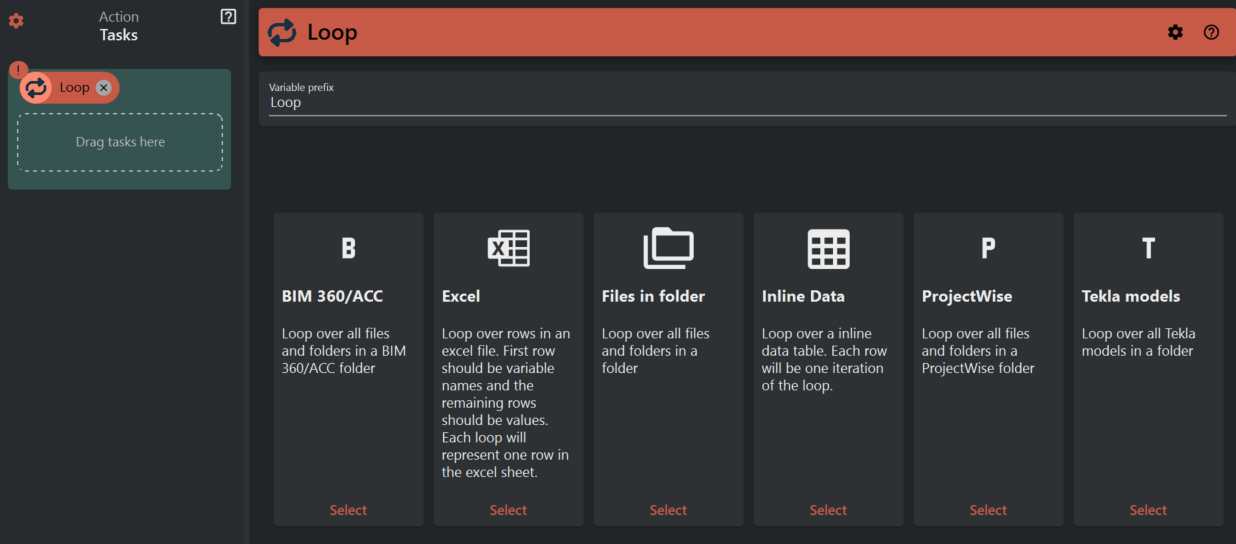Remove the Loop task with X

click(104, 87)
